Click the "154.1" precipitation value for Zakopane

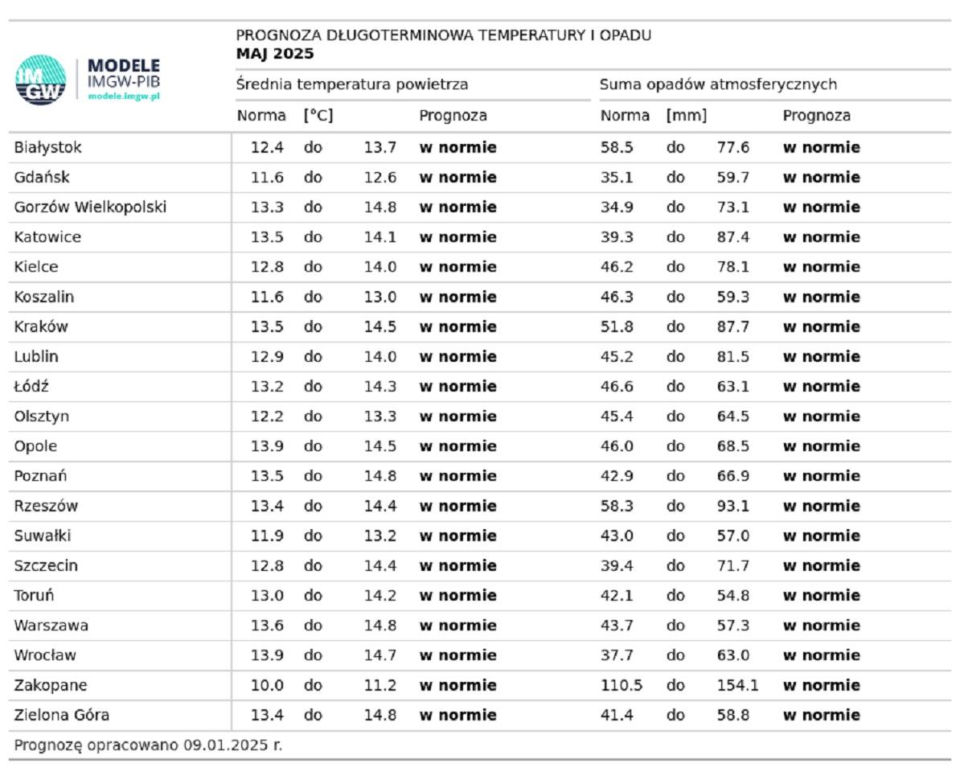[738, 686]
